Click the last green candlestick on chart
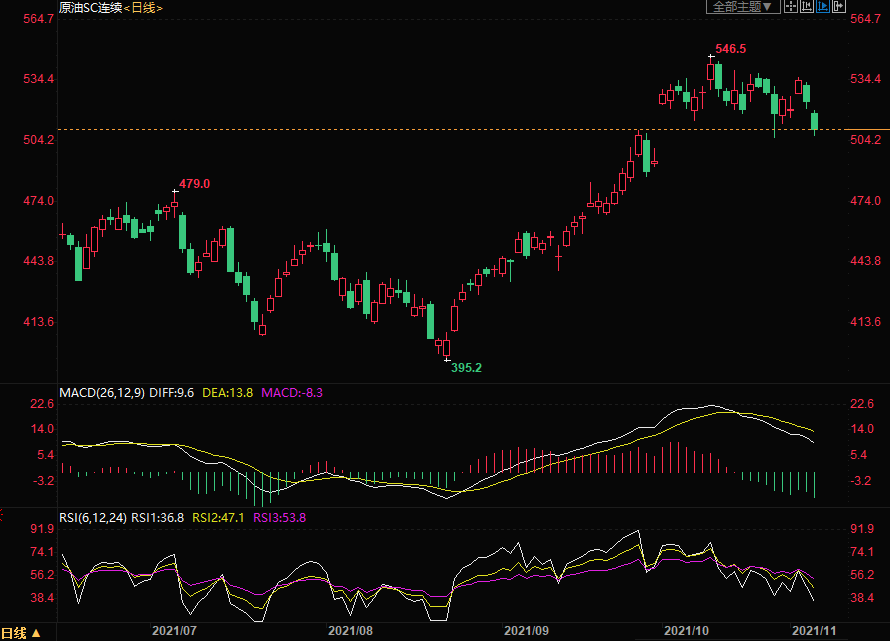 (815, 122)
